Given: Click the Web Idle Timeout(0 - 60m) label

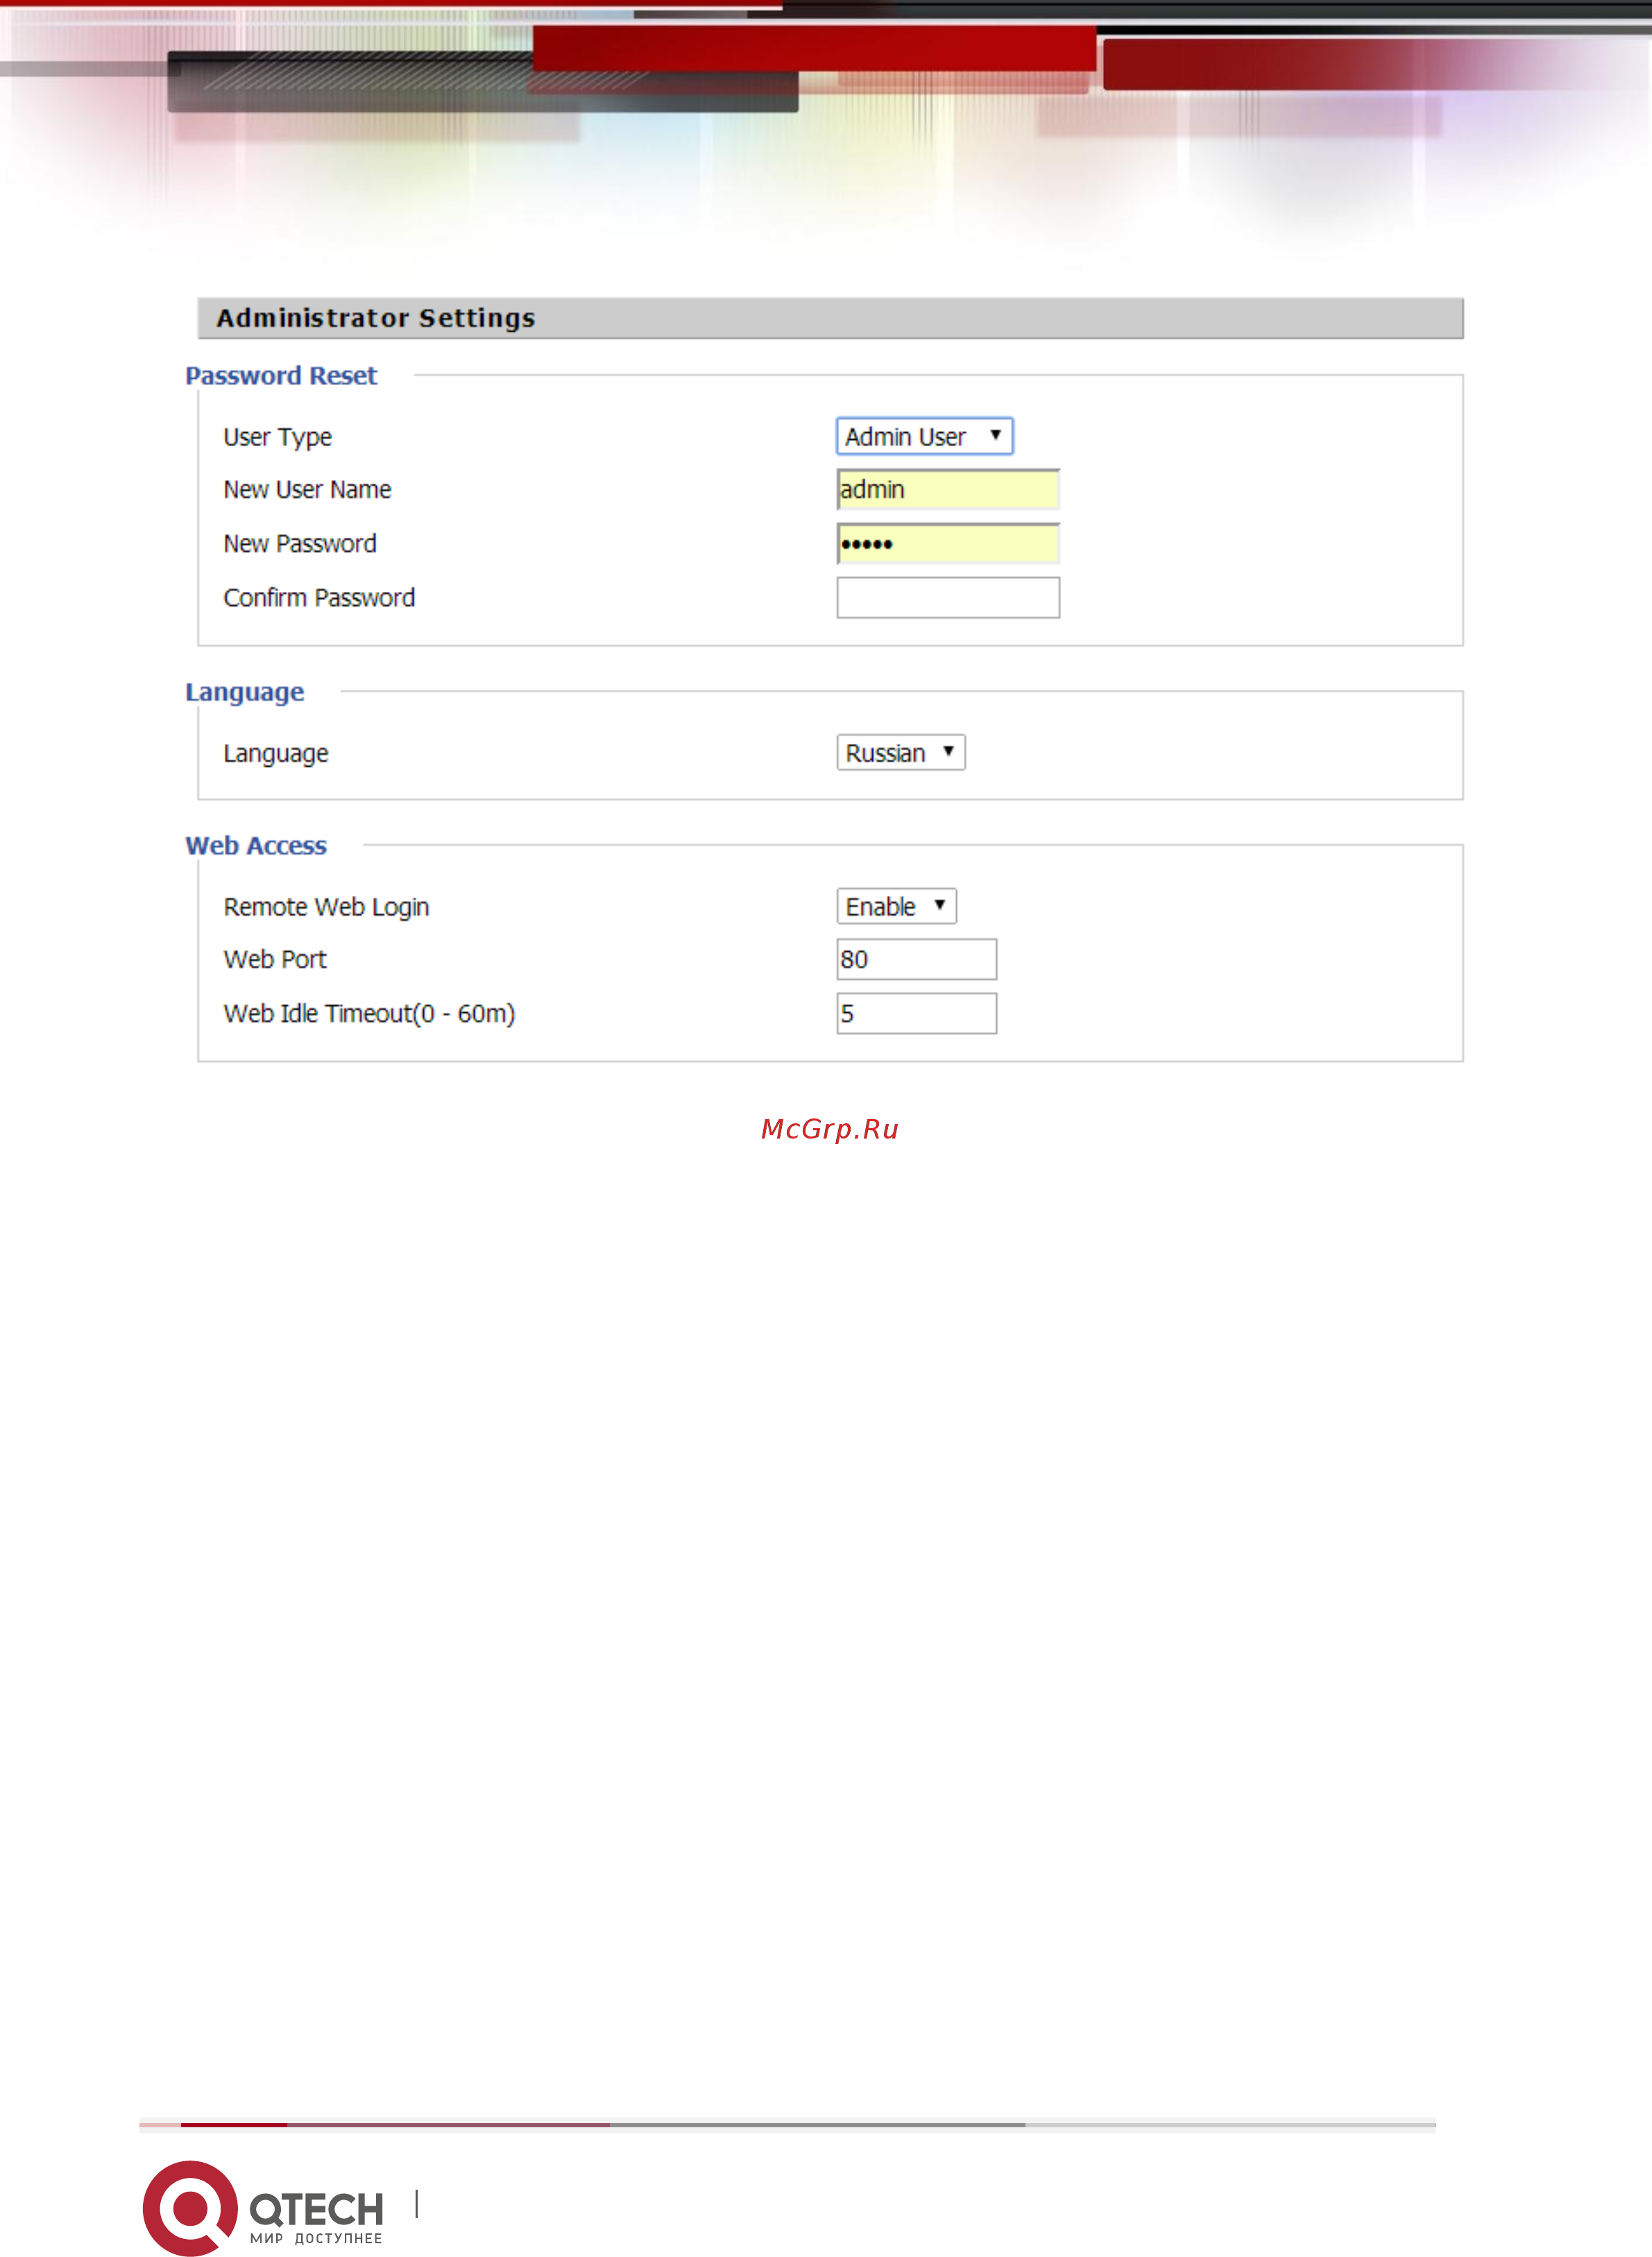Looking at the screenshot, I should pyautogui.click(x=369, y=1013).
